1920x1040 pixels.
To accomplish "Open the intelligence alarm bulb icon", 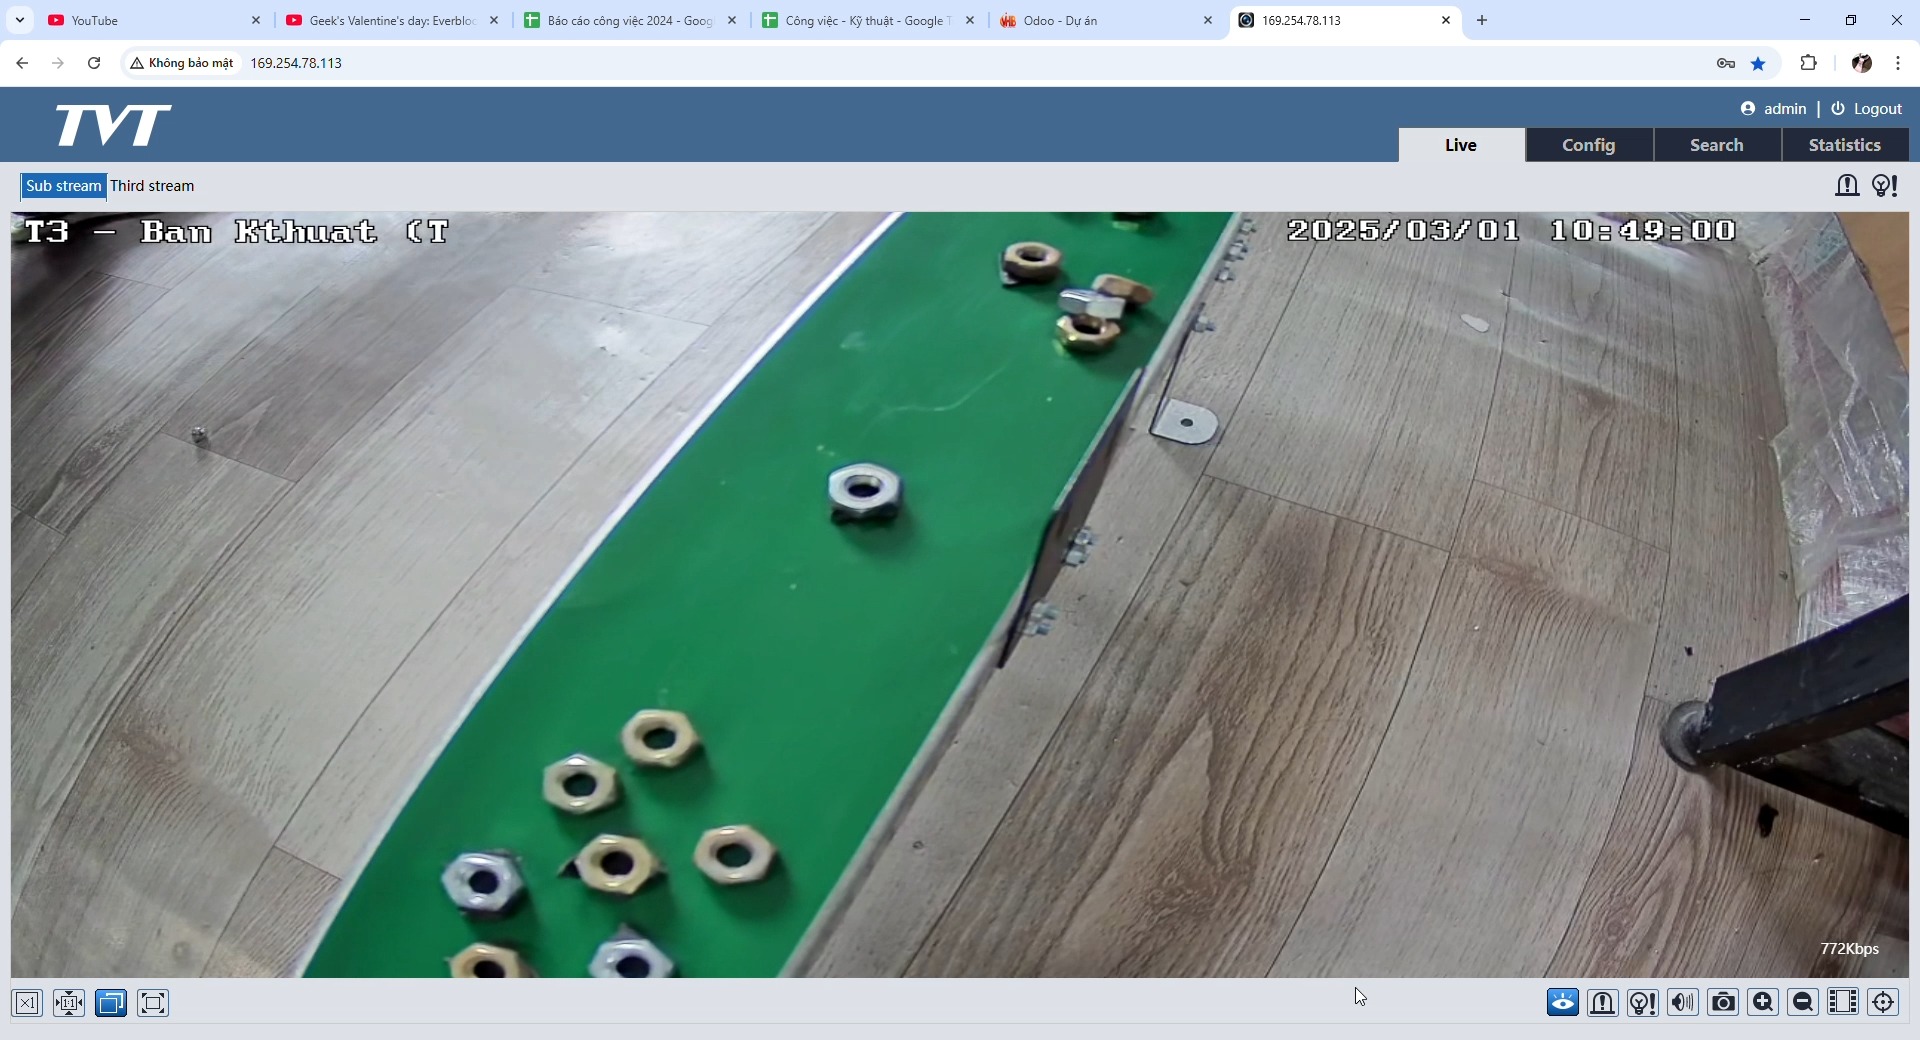I will click(x=1643, y=1003).
